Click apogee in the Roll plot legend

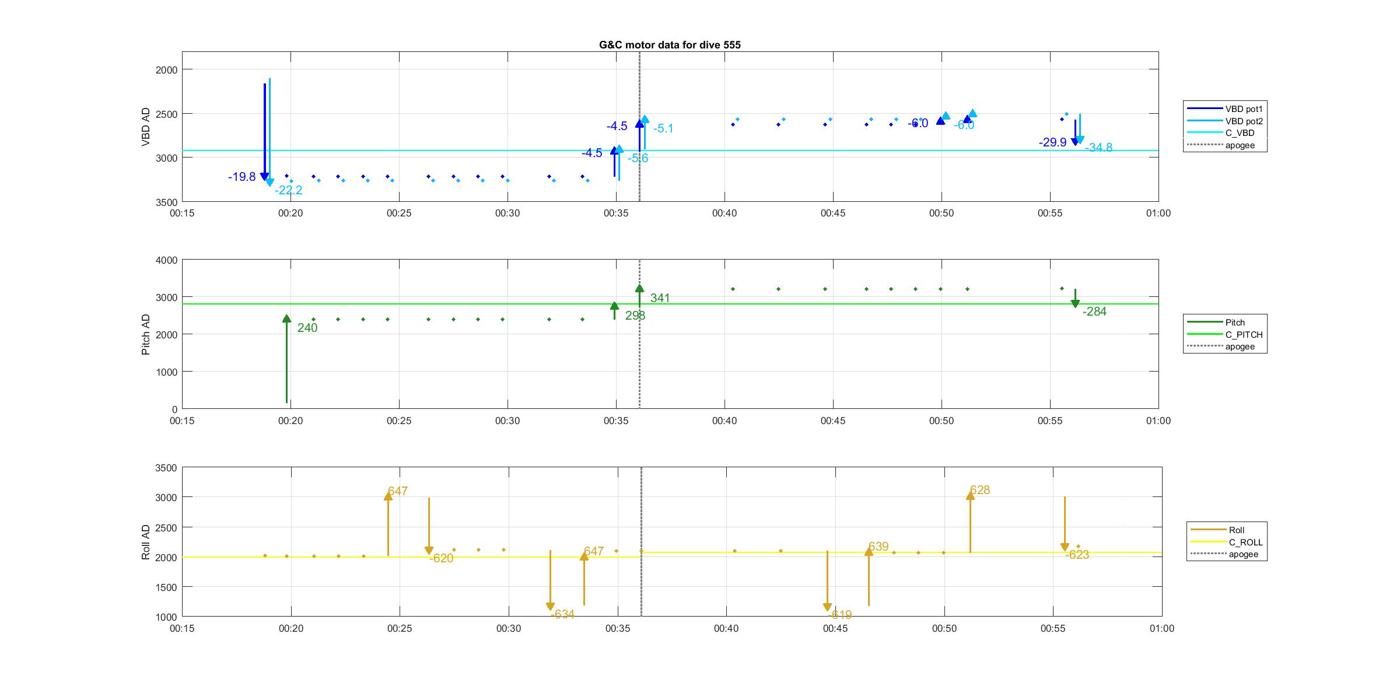click(x=1226, y=554)
